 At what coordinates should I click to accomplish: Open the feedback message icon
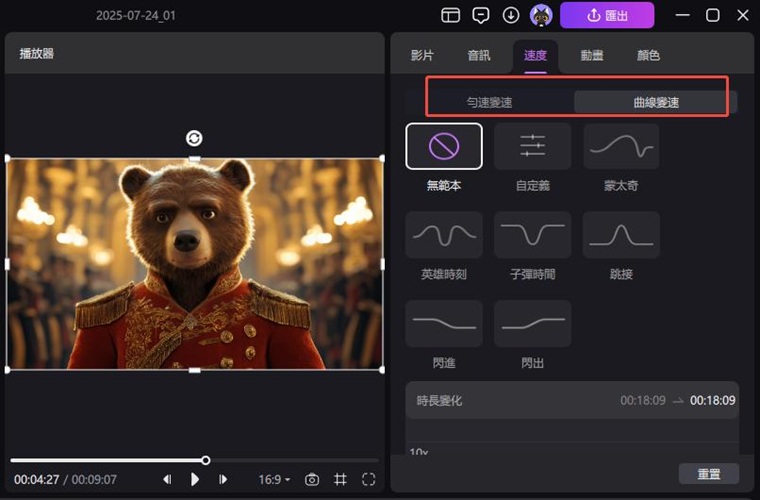(480, 16)
